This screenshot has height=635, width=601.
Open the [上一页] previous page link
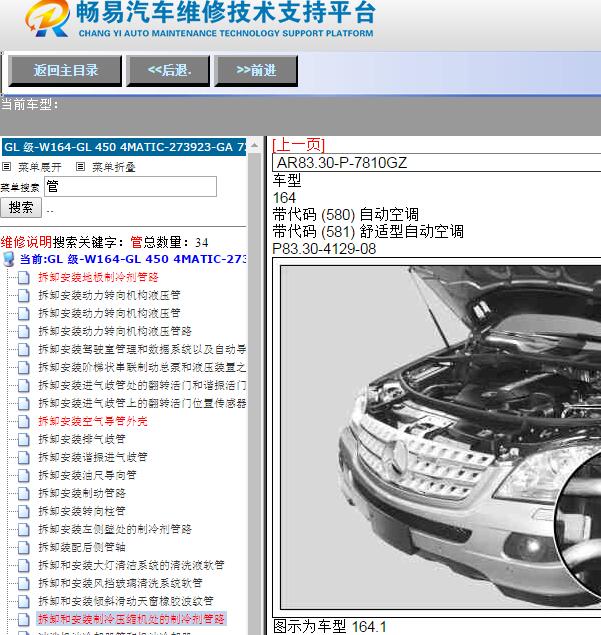coord(298,145)
